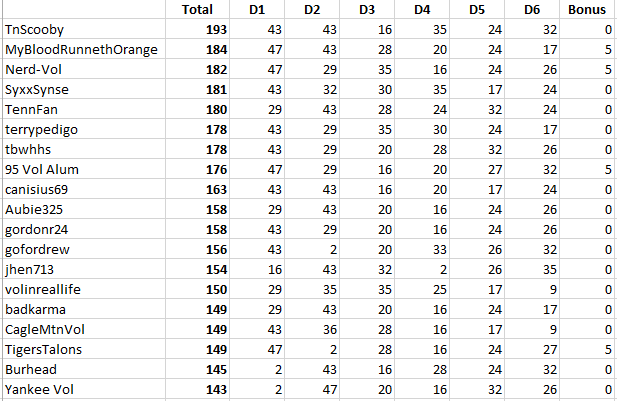Click canisius69's total of 163
The image size is (617, 401).
216,189
